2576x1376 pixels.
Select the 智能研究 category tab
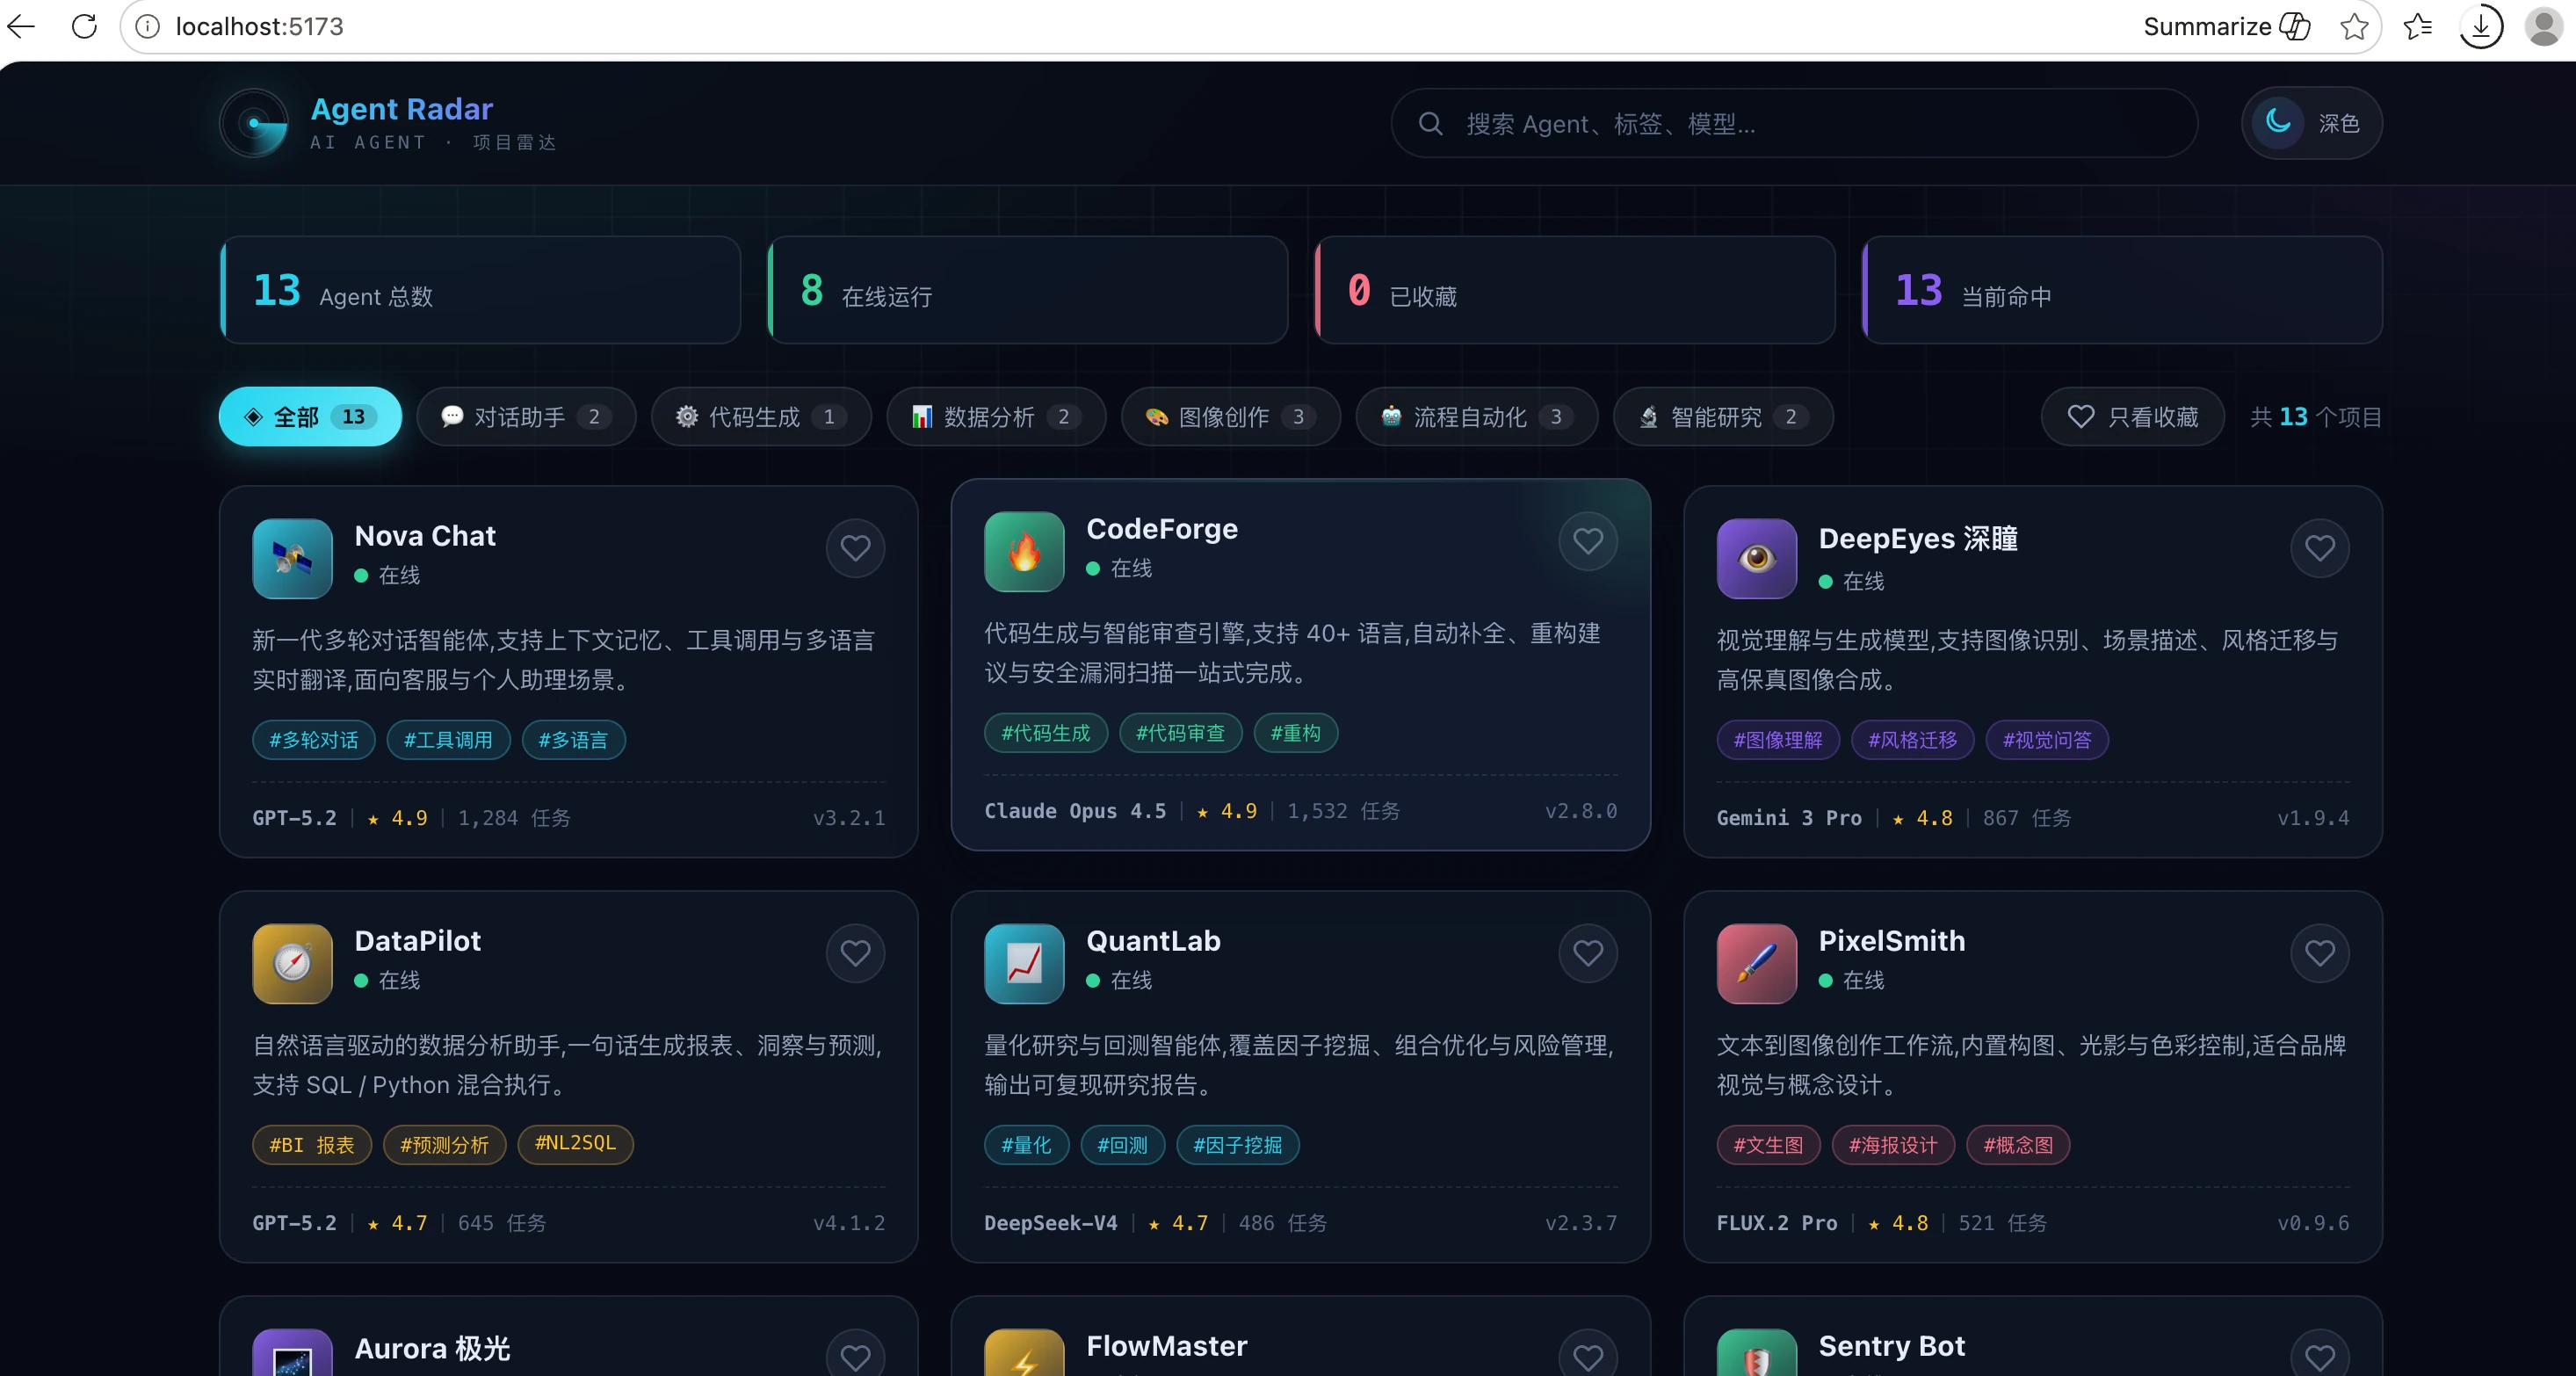coord(1723,417)
